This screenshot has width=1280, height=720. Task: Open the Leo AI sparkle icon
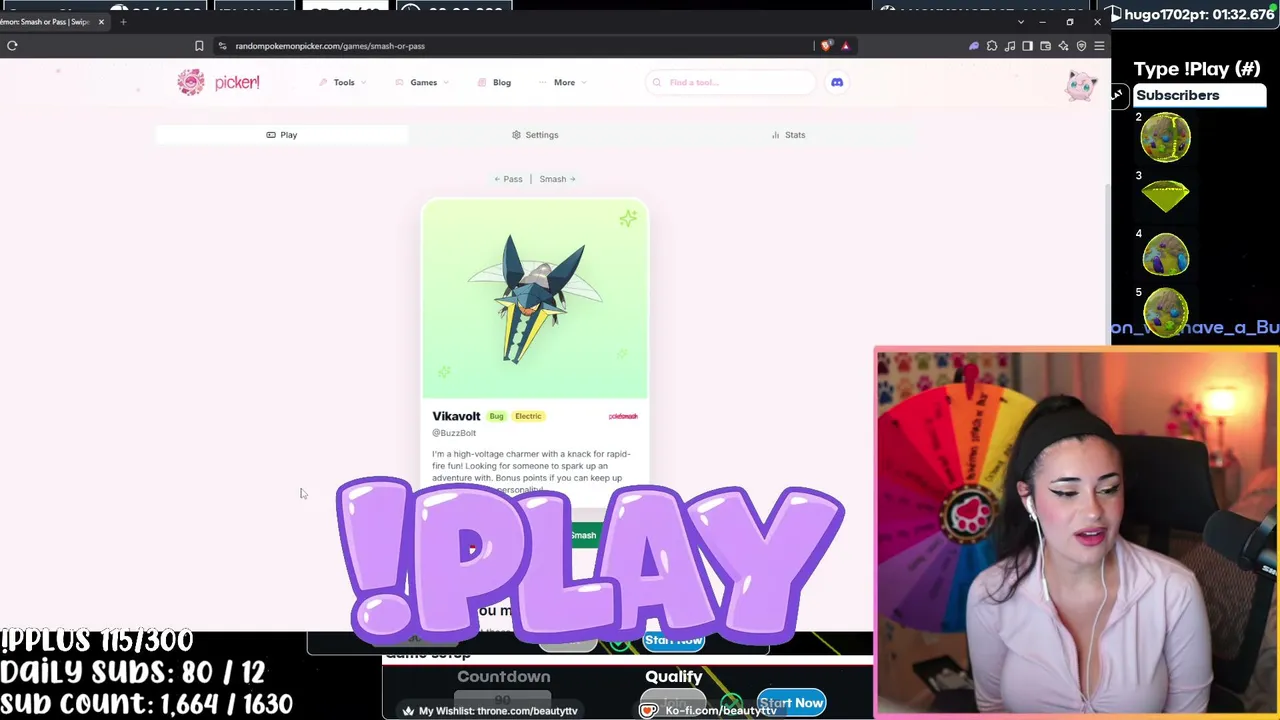tap(1063, 45)
